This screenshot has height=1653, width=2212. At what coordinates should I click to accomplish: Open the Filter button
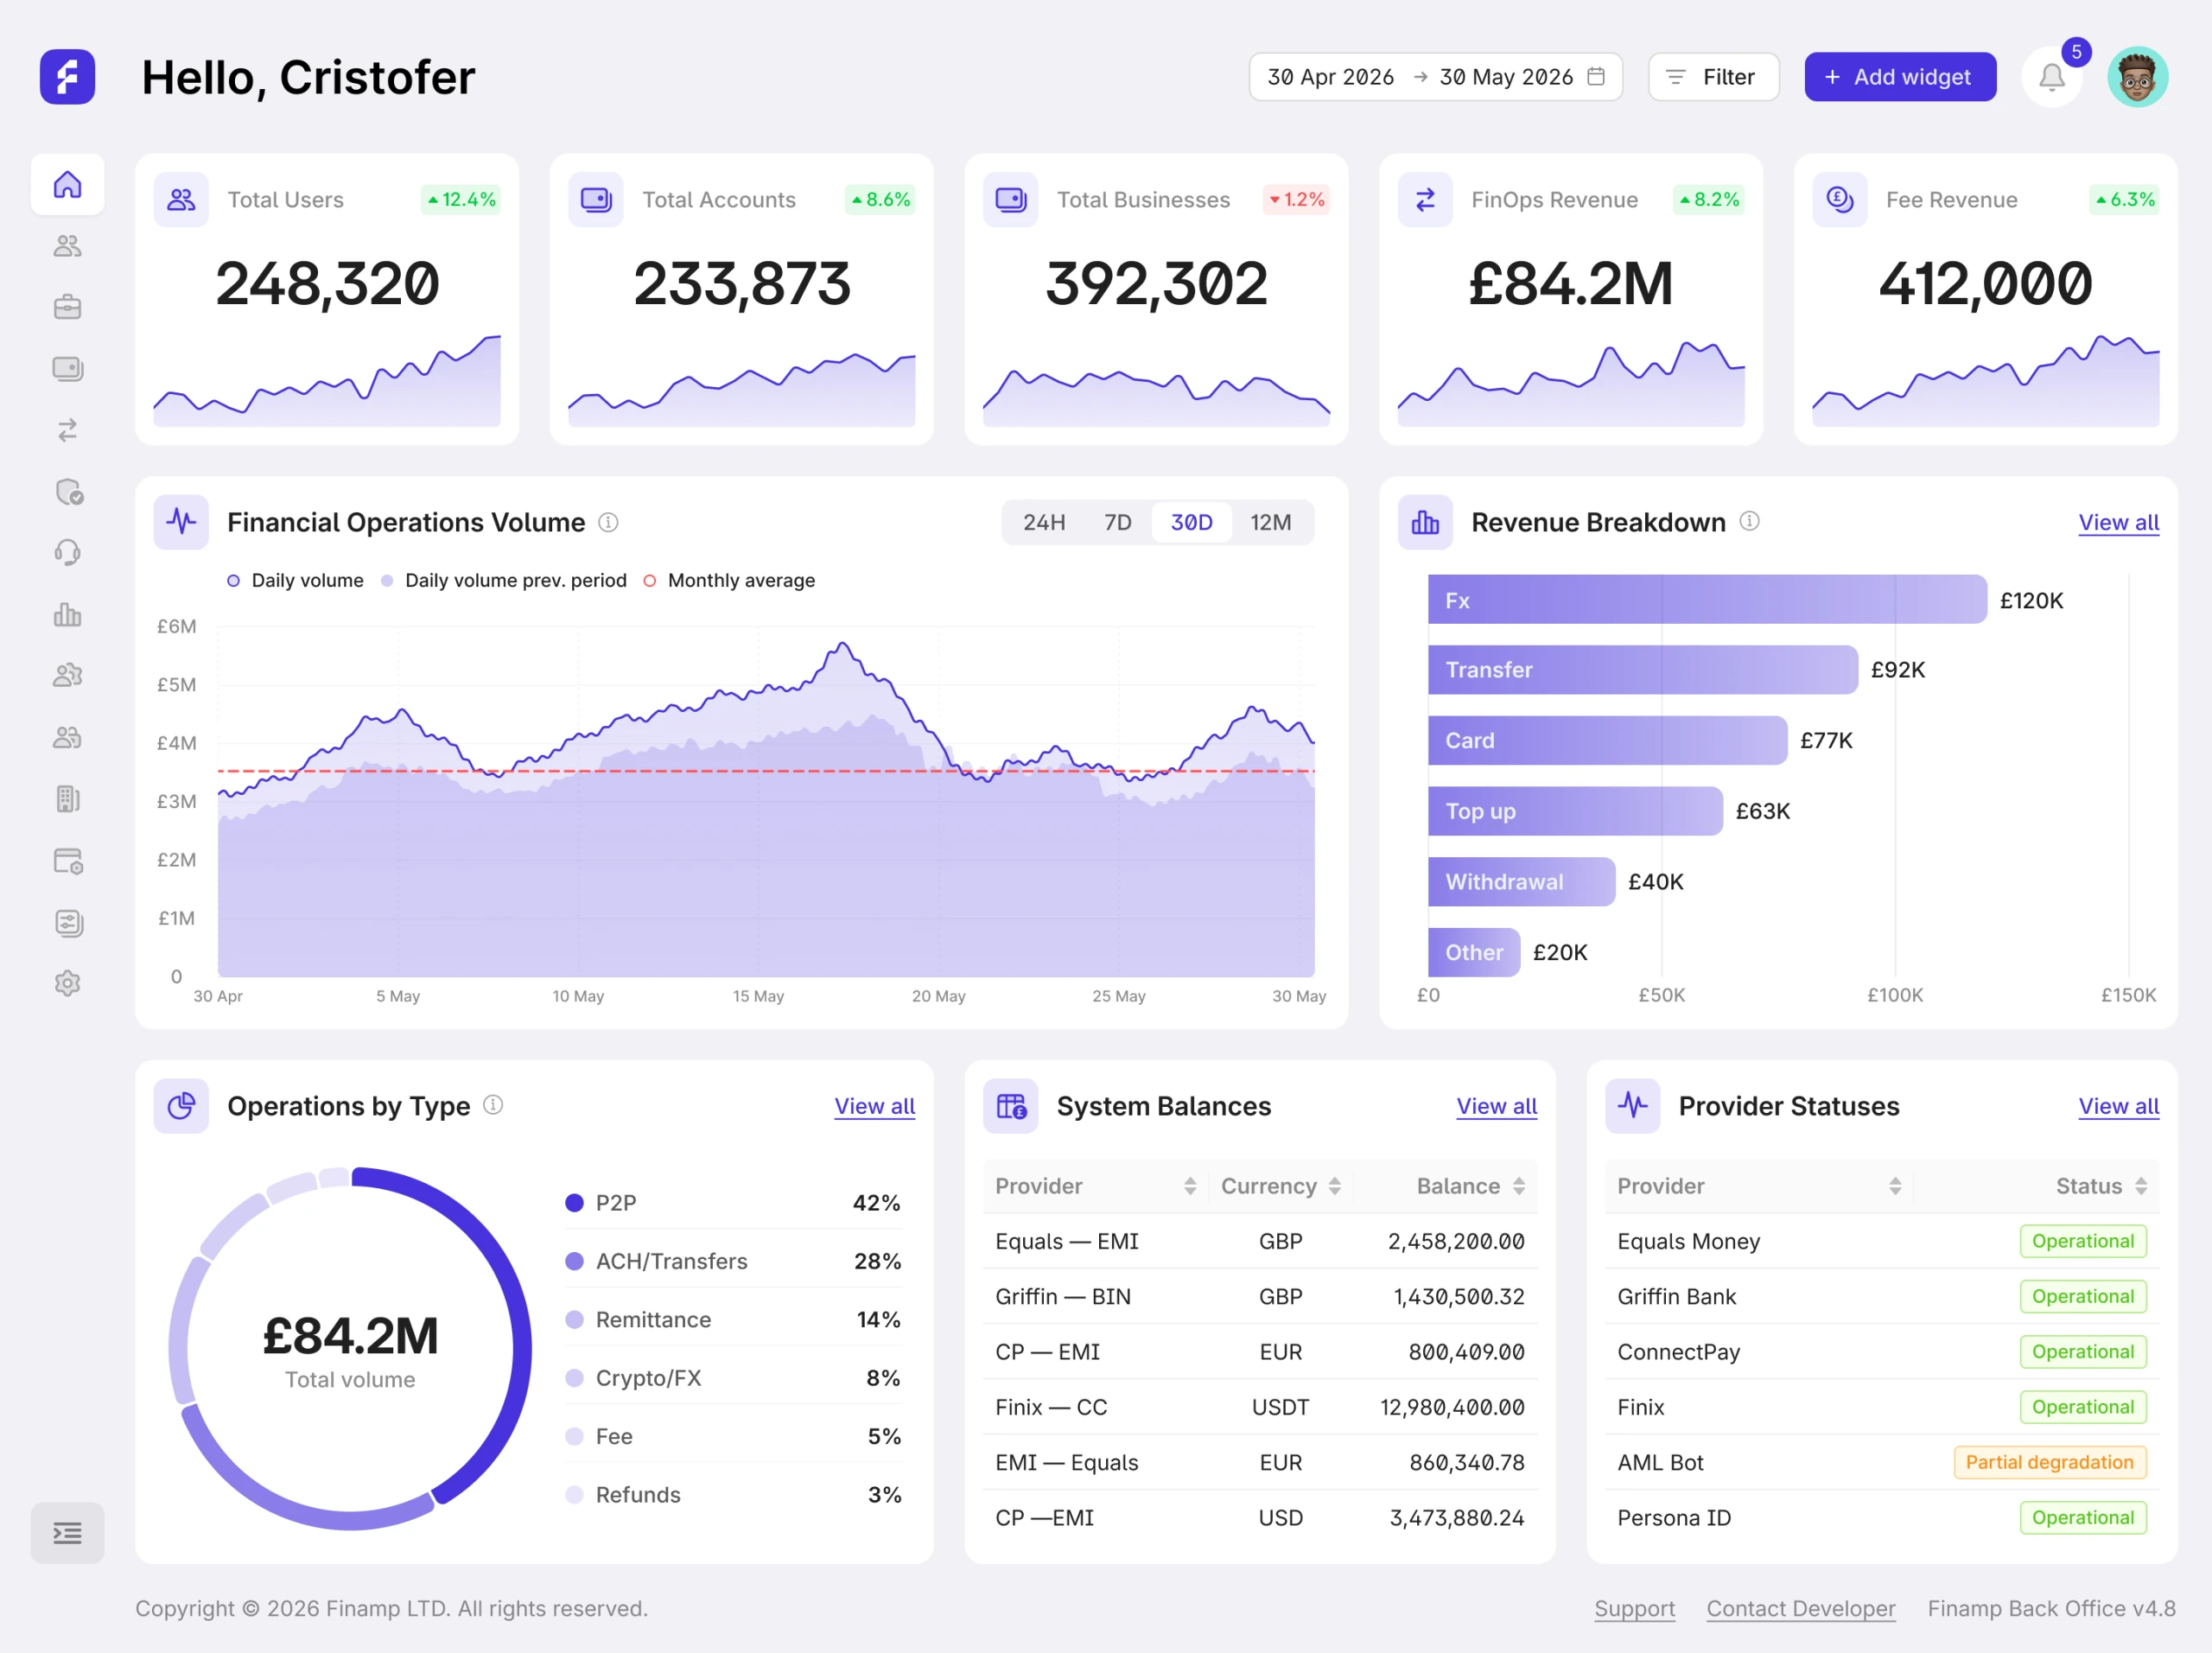coord(1713,77)
